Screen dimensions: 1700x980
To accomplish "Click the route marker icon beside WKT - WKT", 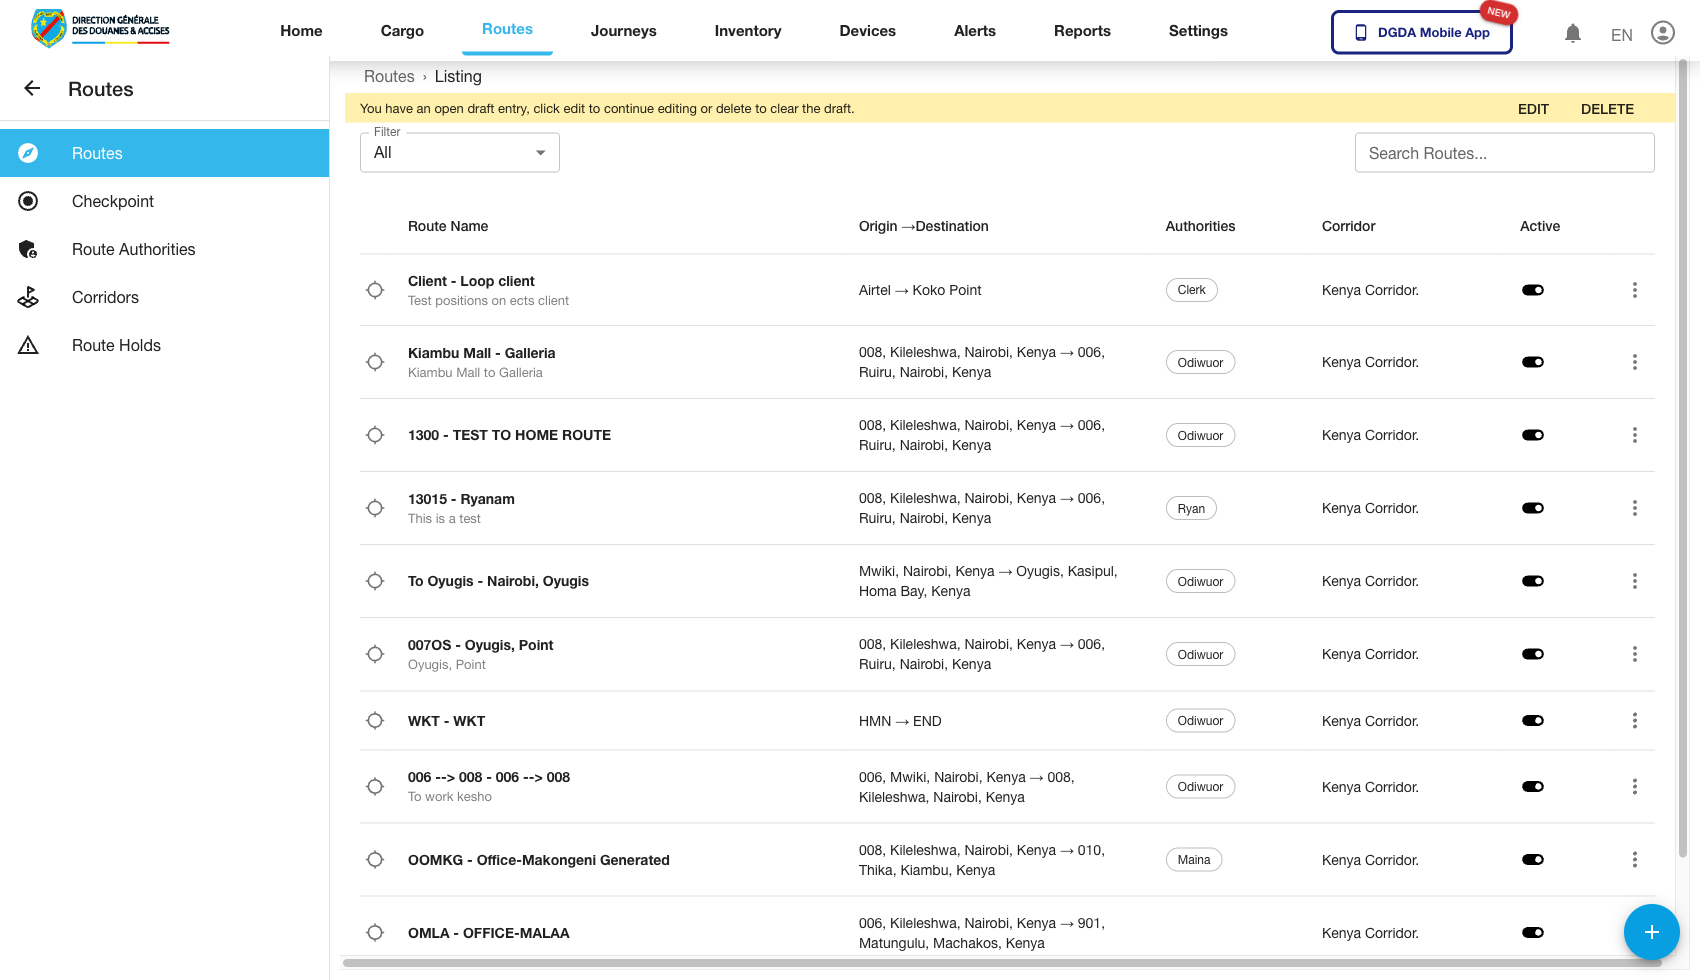I will [375, 720].
